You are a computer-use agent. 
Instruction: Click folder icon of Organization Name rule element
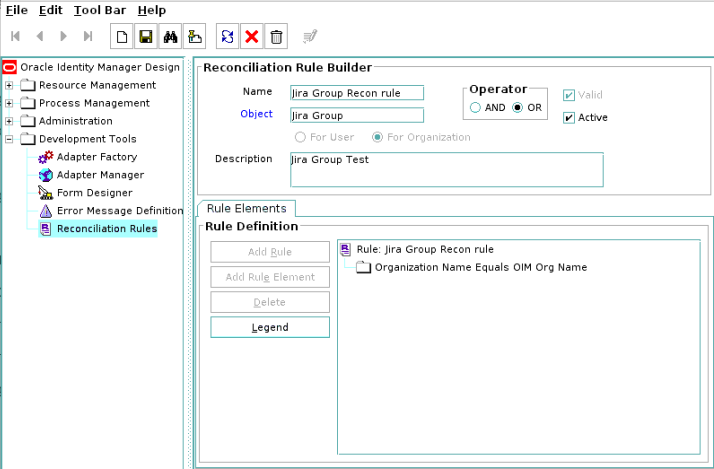point(364,267)
